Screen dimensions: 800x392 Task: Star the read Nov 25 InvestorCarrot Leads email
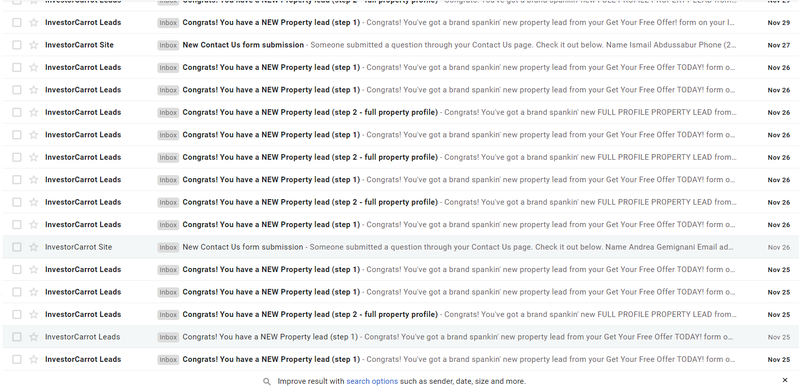(x=34, y=337)
